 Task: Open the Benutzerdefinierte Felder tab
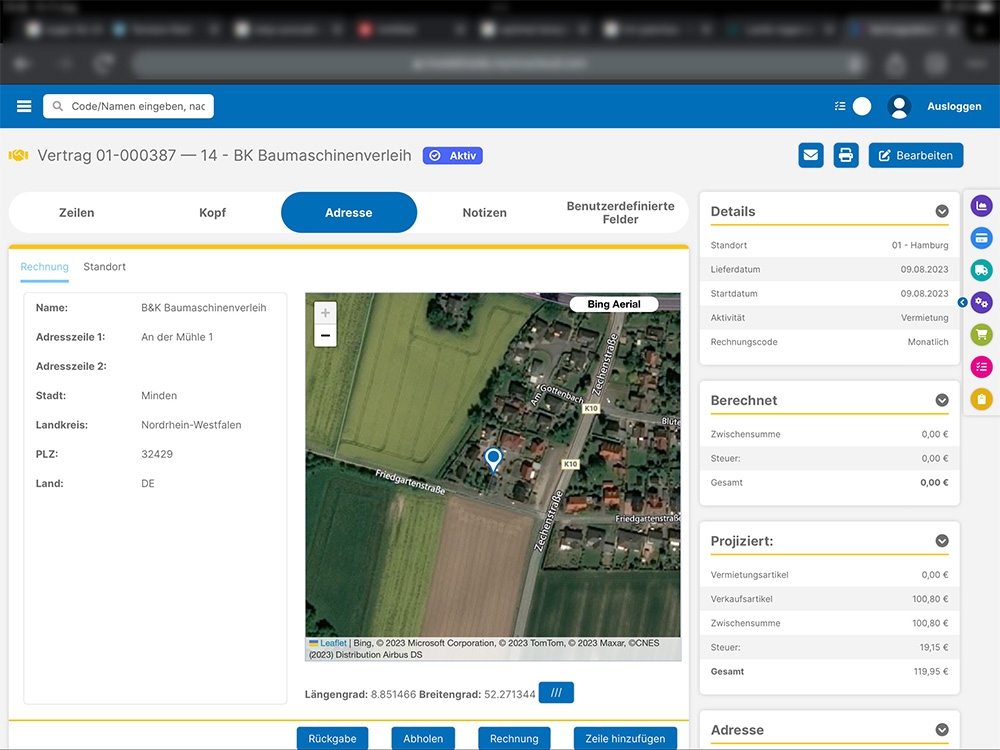[621, 212]
